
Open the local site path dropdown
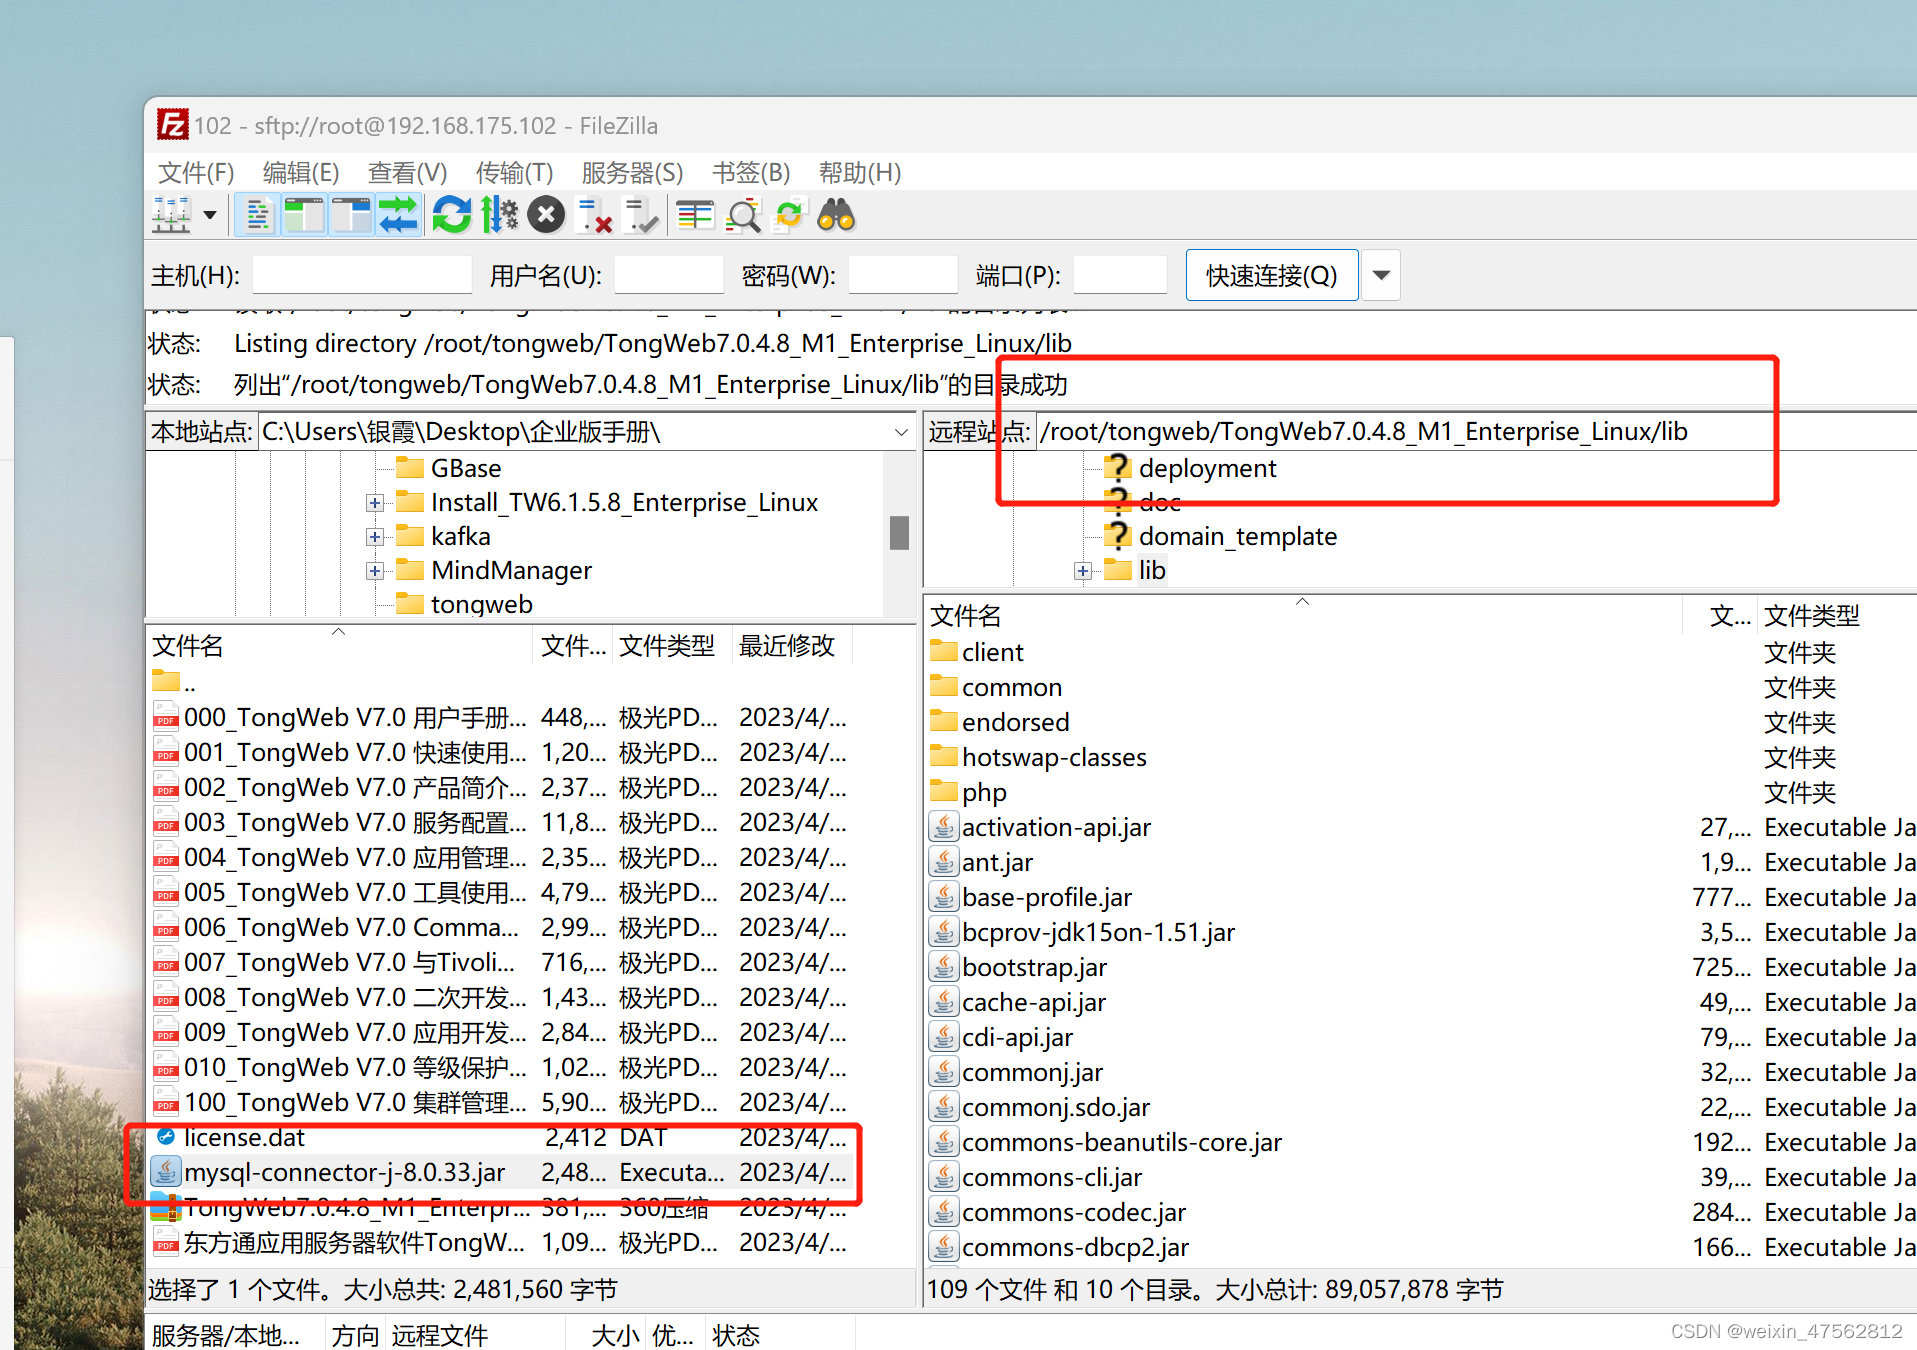901,432
